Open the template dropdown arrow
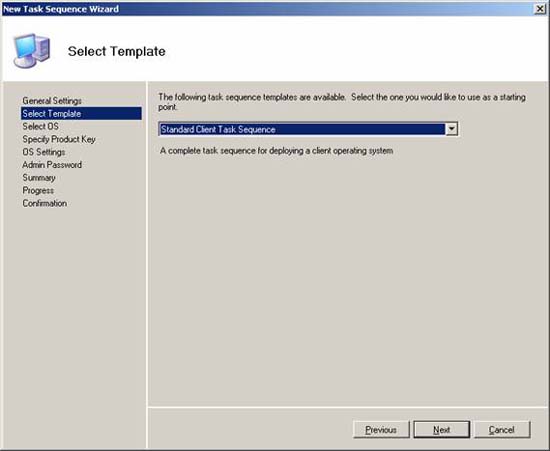Viewport: 550px width, 451px height. click(x=451, y=129)
